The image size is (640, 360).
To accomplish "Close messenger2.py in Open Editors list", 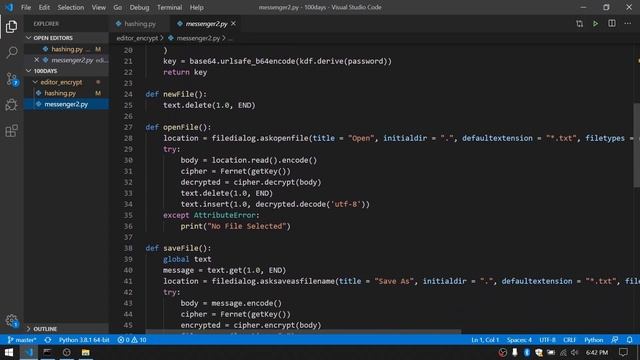I will 37,60.
